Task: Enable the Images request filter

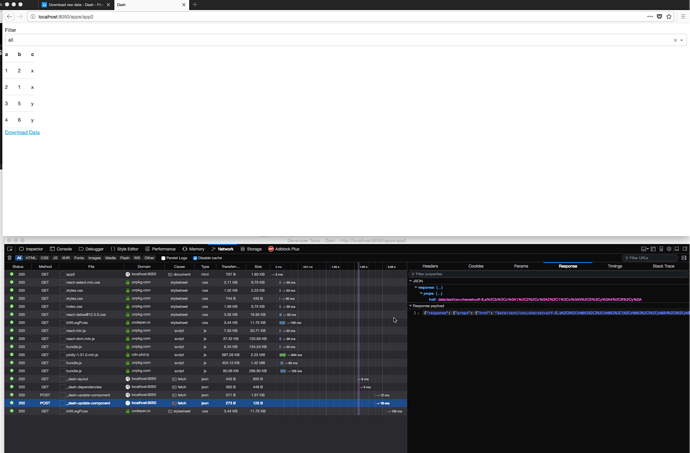Action: pyautogui.click(x=94, y=258)
